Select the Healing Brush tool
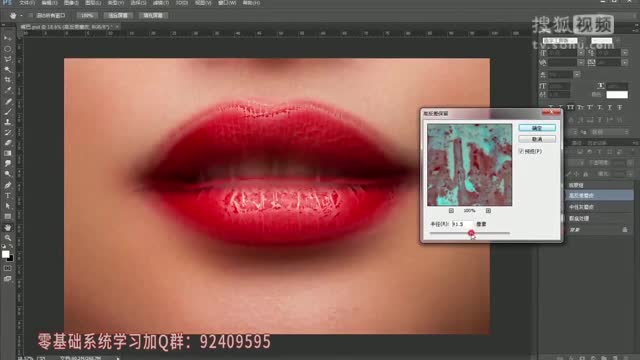 pyautogui.click(x=7, y=101)
